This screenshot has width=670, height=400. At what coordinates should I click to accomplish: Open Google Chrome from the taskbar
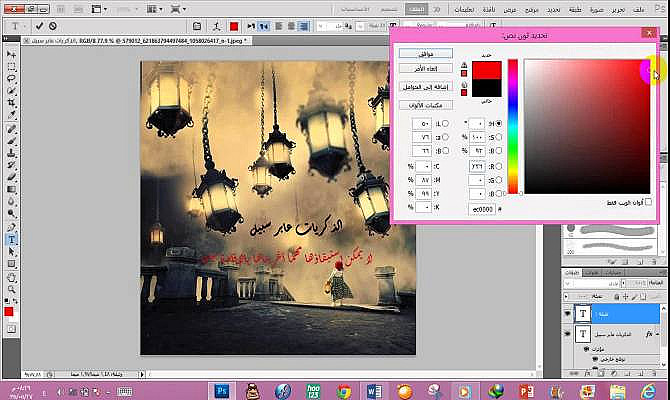point(344,391)
